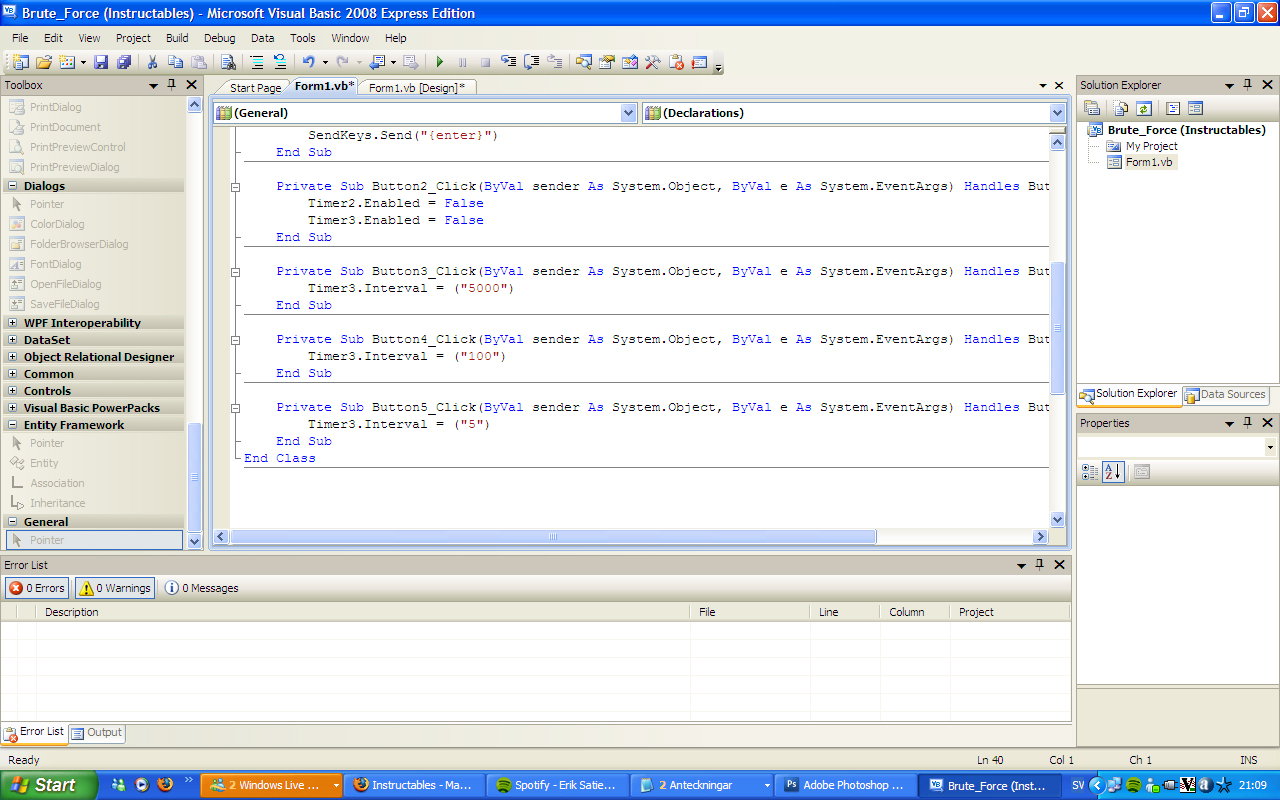Select FolderBrowserDialog in the Toolbox

point(79,244)
